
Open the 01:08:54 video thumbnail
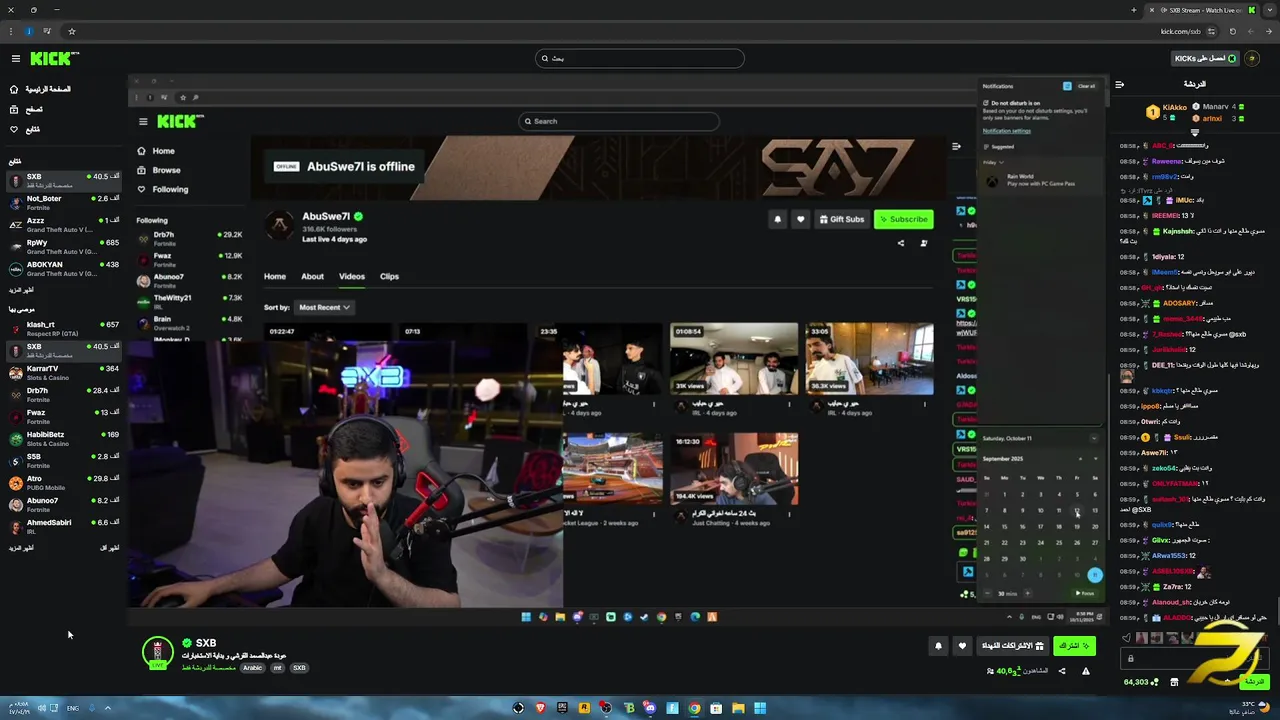click(x=734, y=359)
